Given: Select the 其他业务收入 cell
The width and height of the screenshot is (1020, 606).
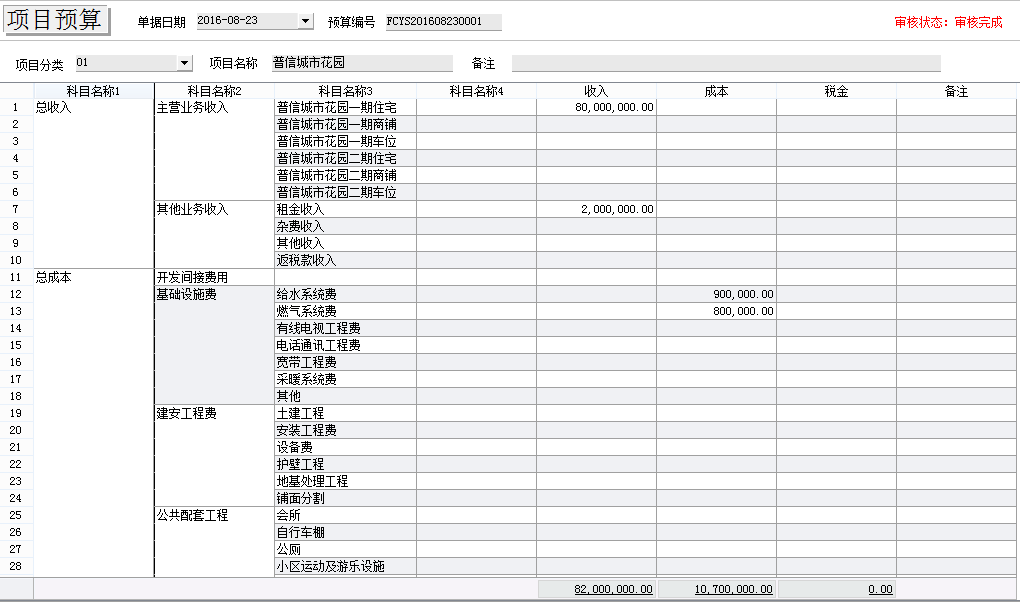Looking at the screenshot, I should (x=215, y=234).
